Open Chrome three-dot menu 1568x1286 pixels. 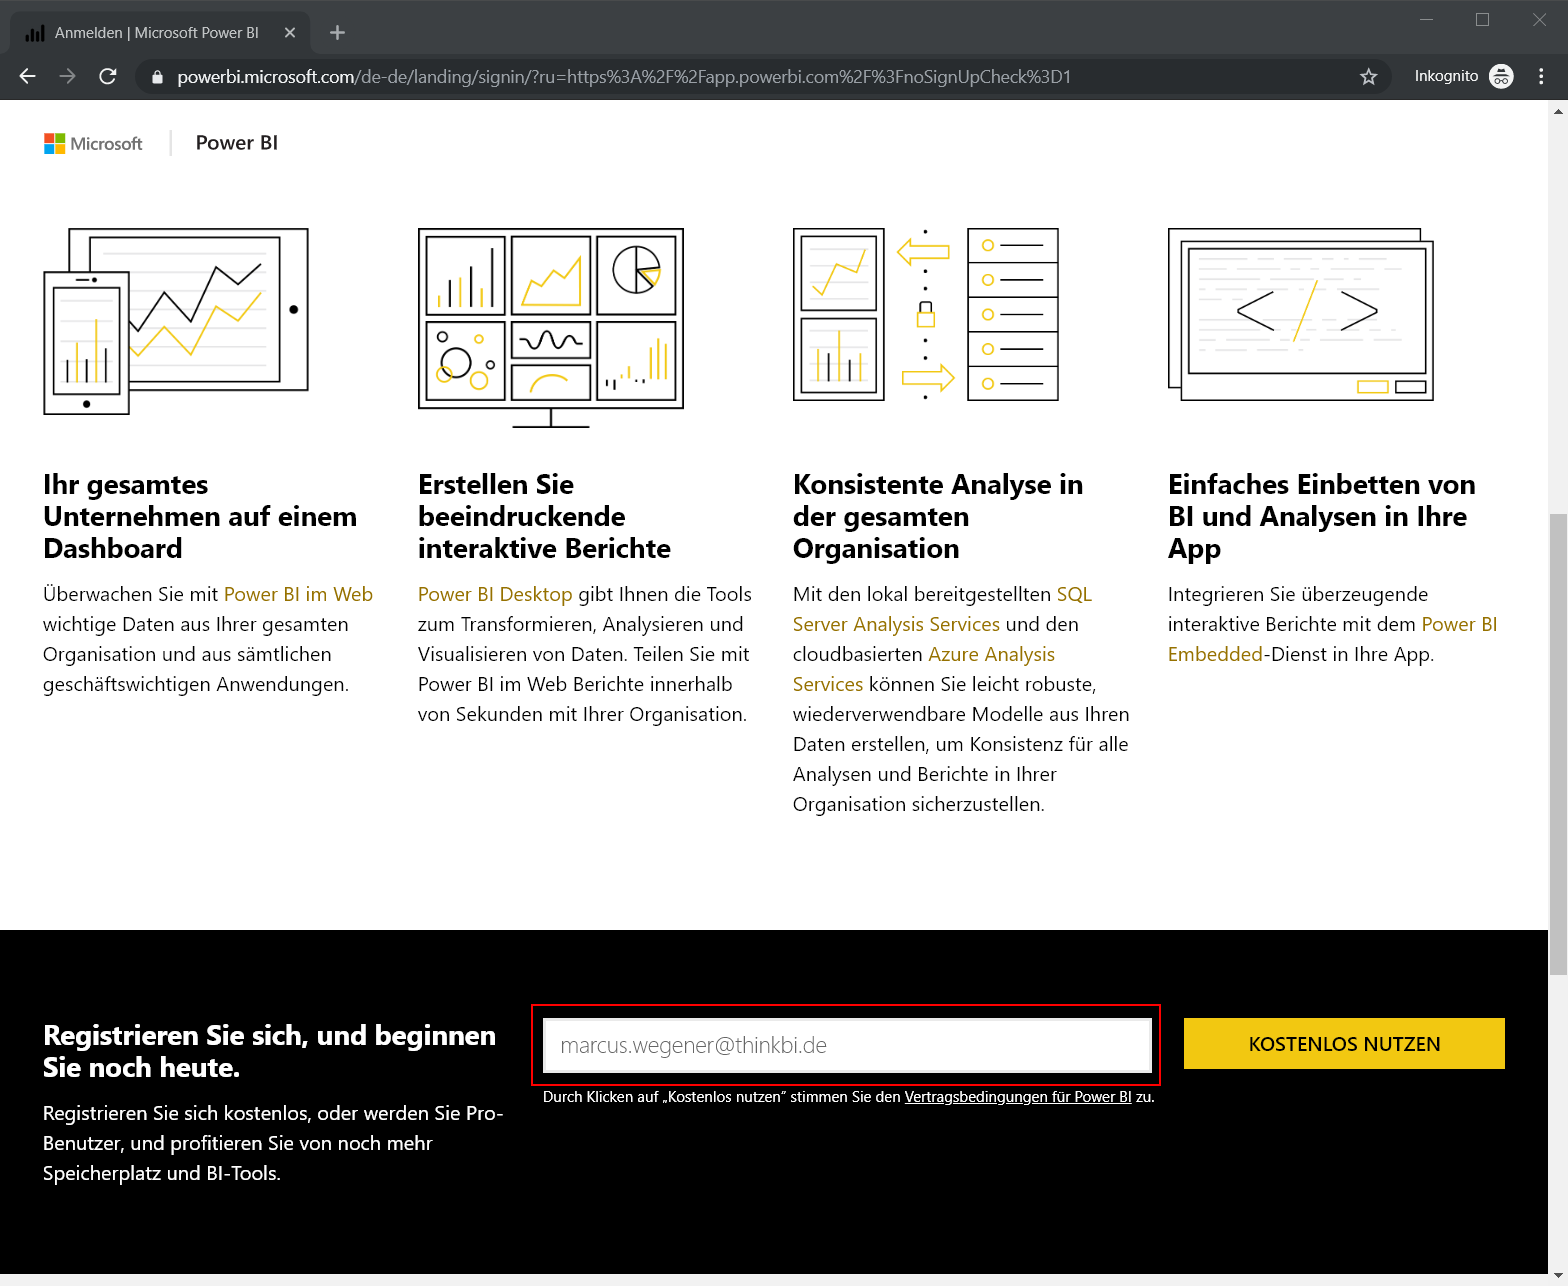tap(1541, 76)
